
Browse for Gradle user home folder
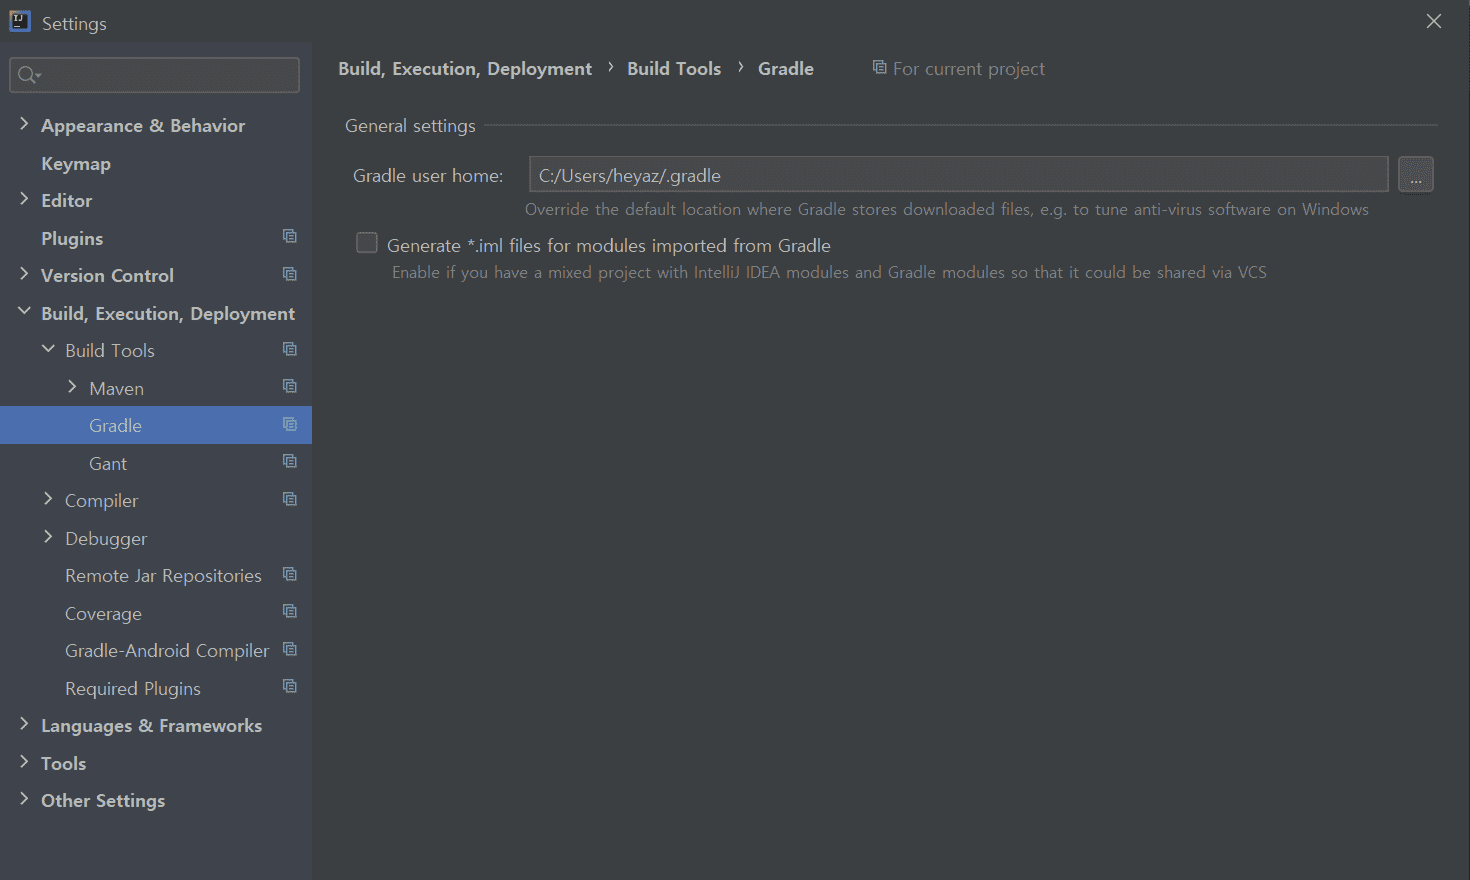(x=1415, y=174)
